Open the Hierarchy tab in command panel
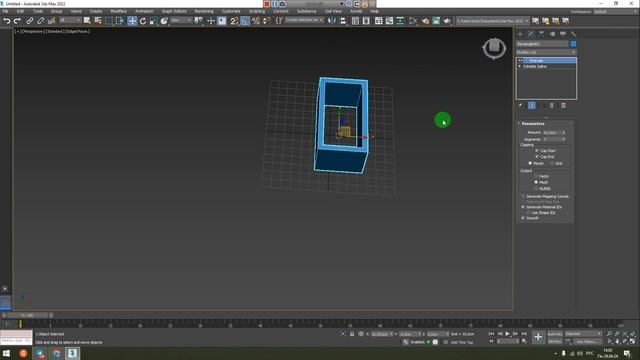This screenshot has height=360, width=640. click(542, 34)
